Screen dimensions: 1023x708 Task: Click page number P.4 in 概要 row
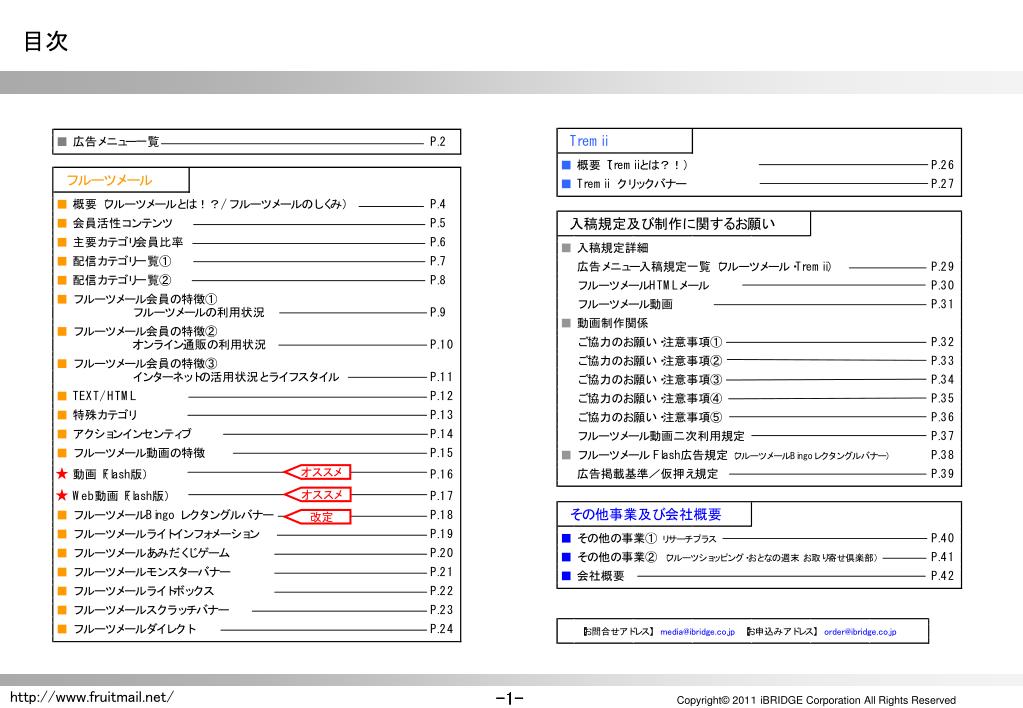[437, 204]
